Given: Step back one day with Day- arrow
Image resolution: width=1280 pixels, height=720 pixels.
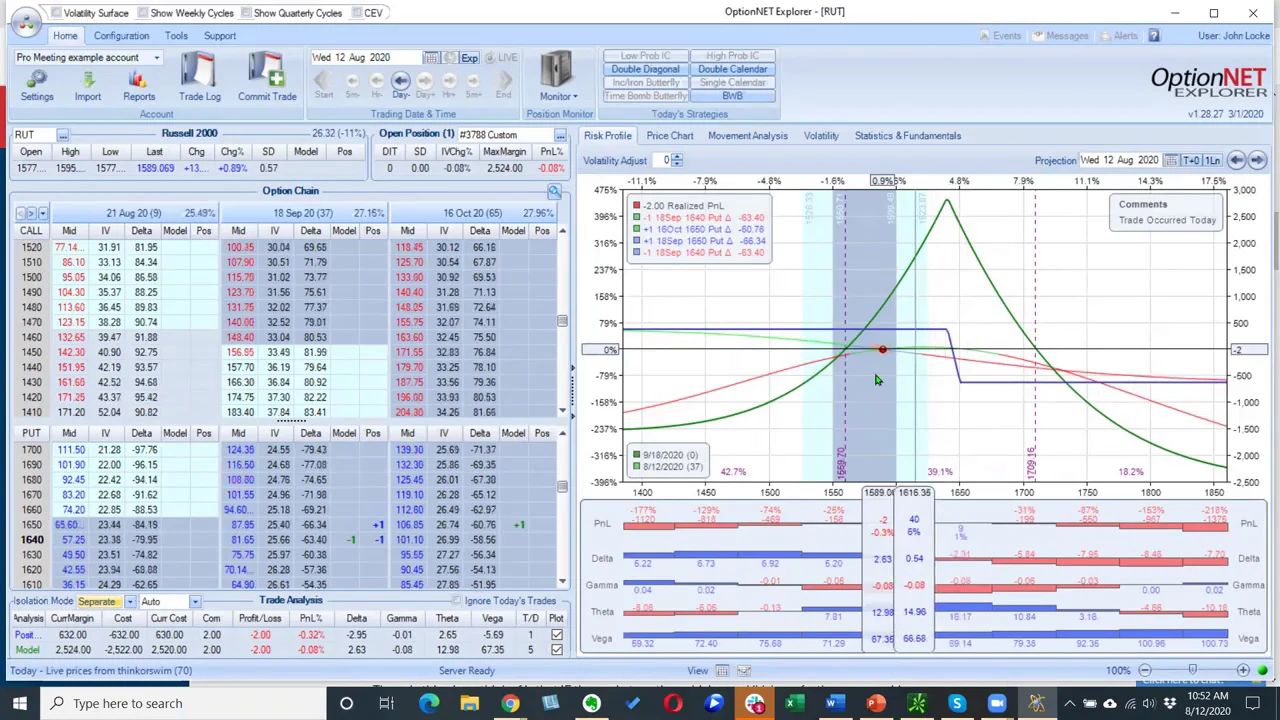Looking at the screenshot, I should 400,85.
